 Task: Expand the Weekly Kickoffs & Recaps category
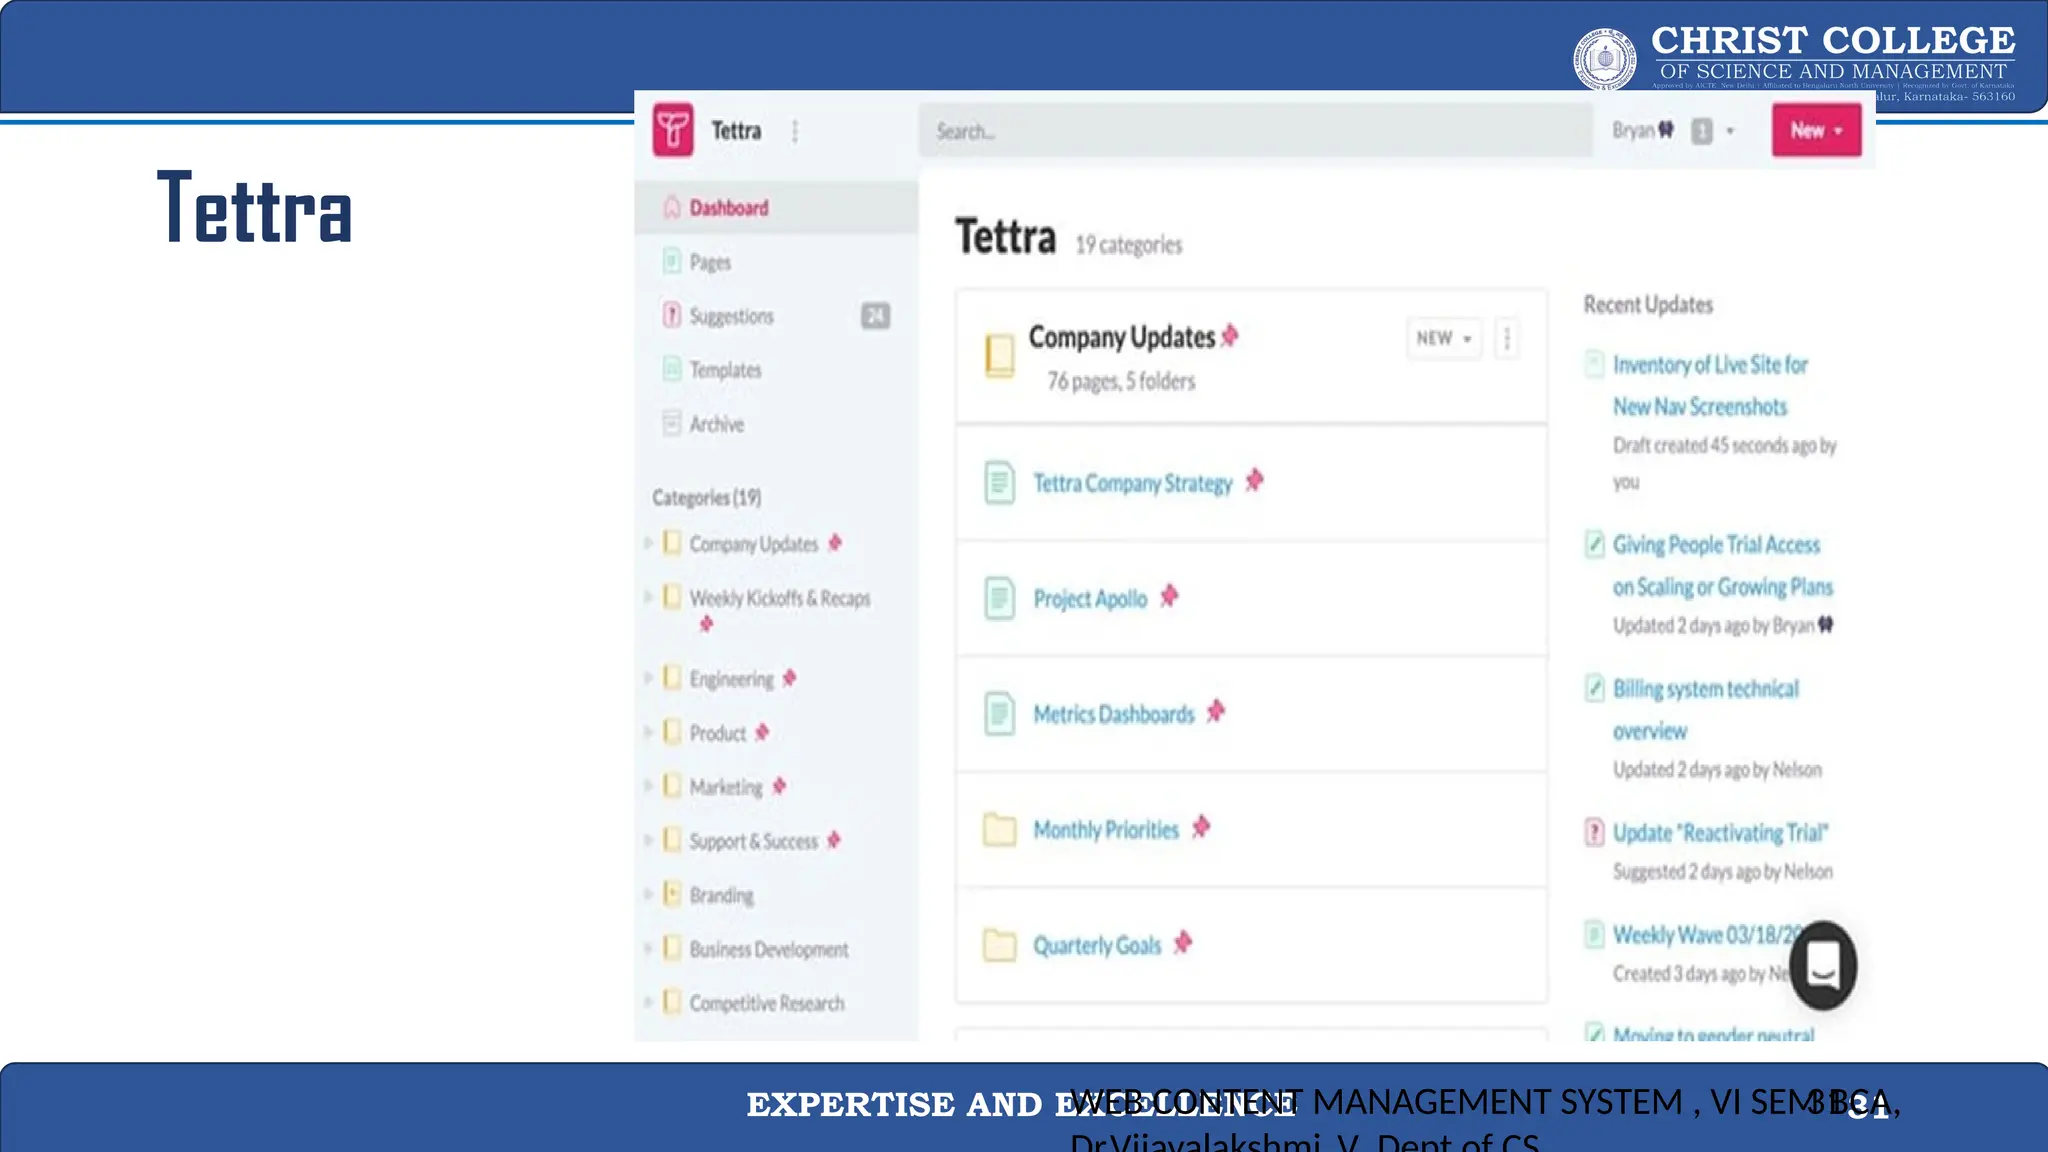(648, 597)
